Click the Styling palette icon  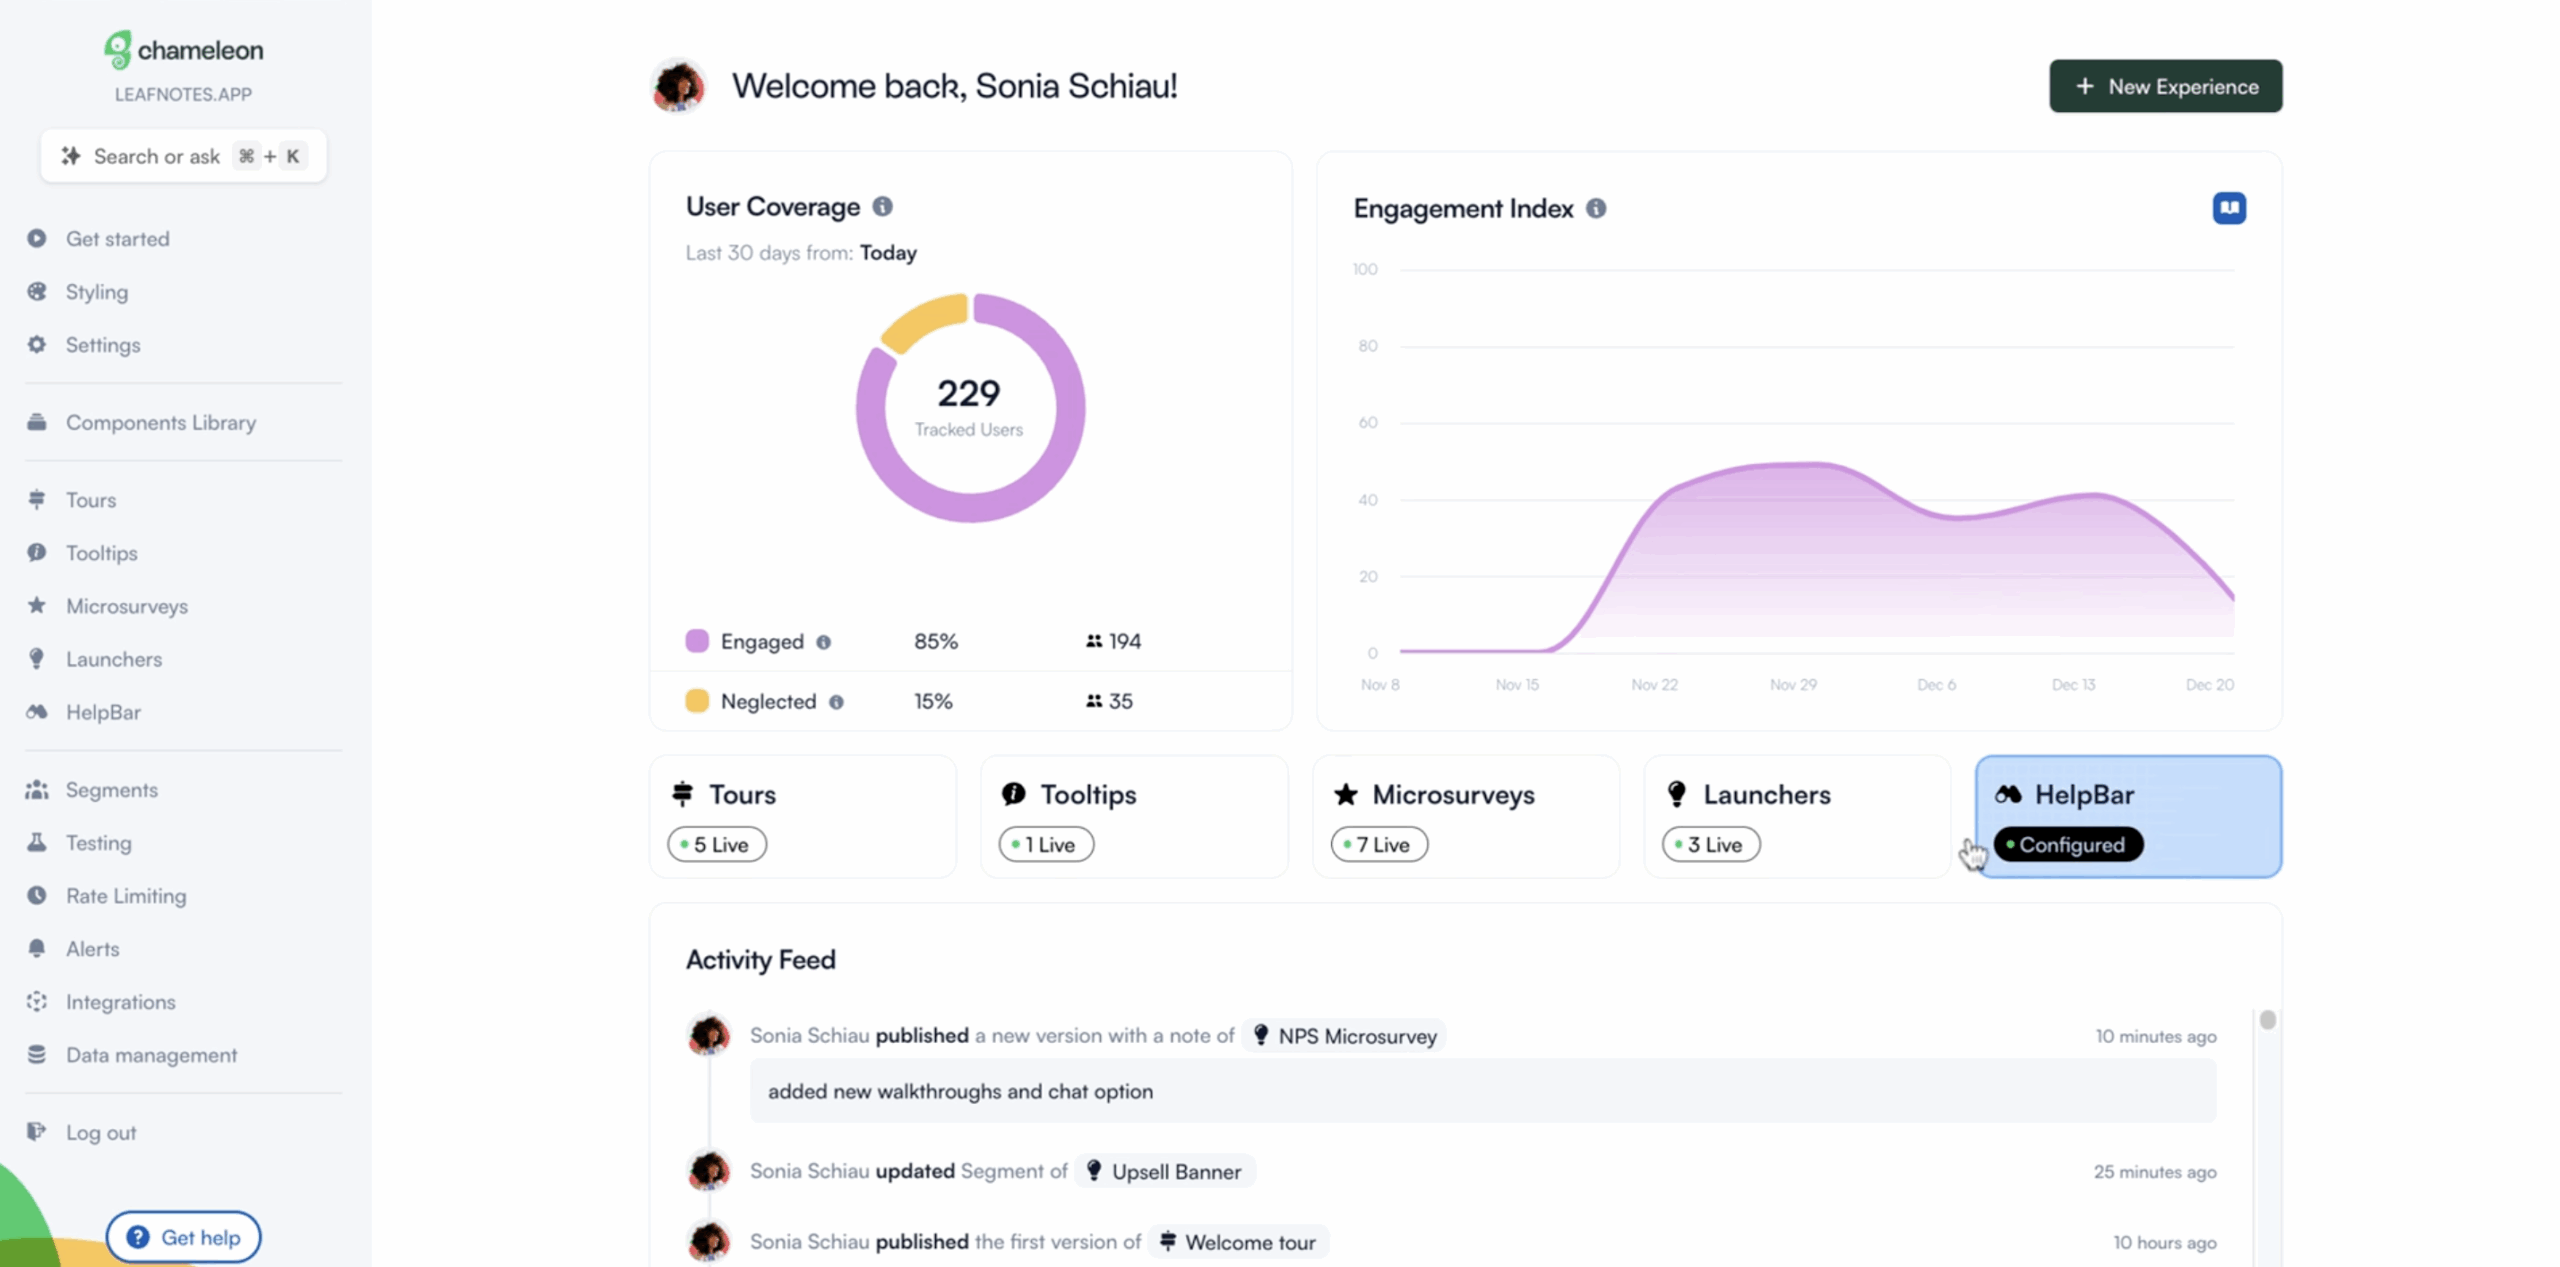(x=37, y=291)
